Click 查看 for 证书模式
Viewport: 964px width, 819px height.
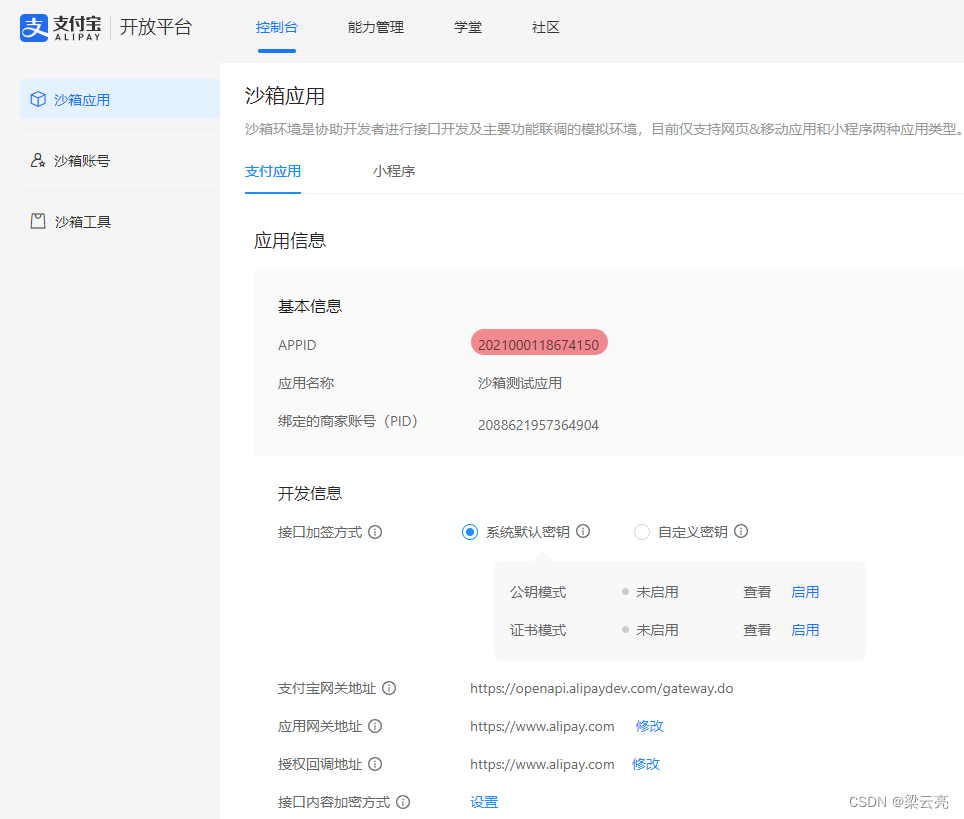click(x=757, y=630)
